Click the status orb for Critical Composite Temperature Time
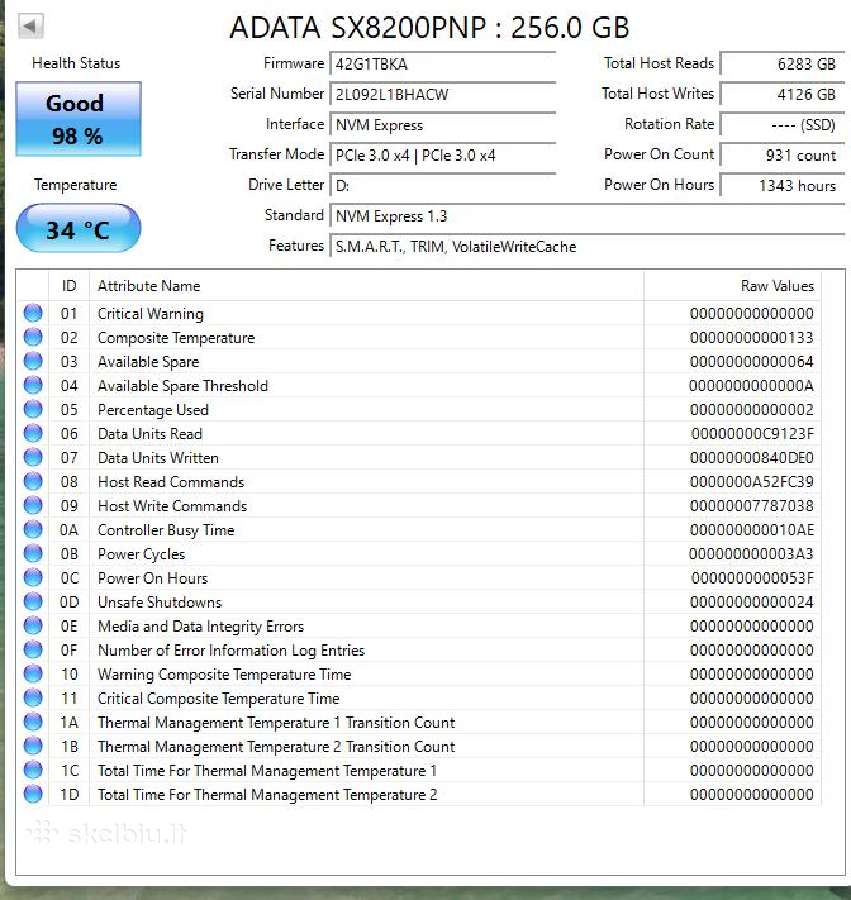851x900 pixels. [33, 698]
